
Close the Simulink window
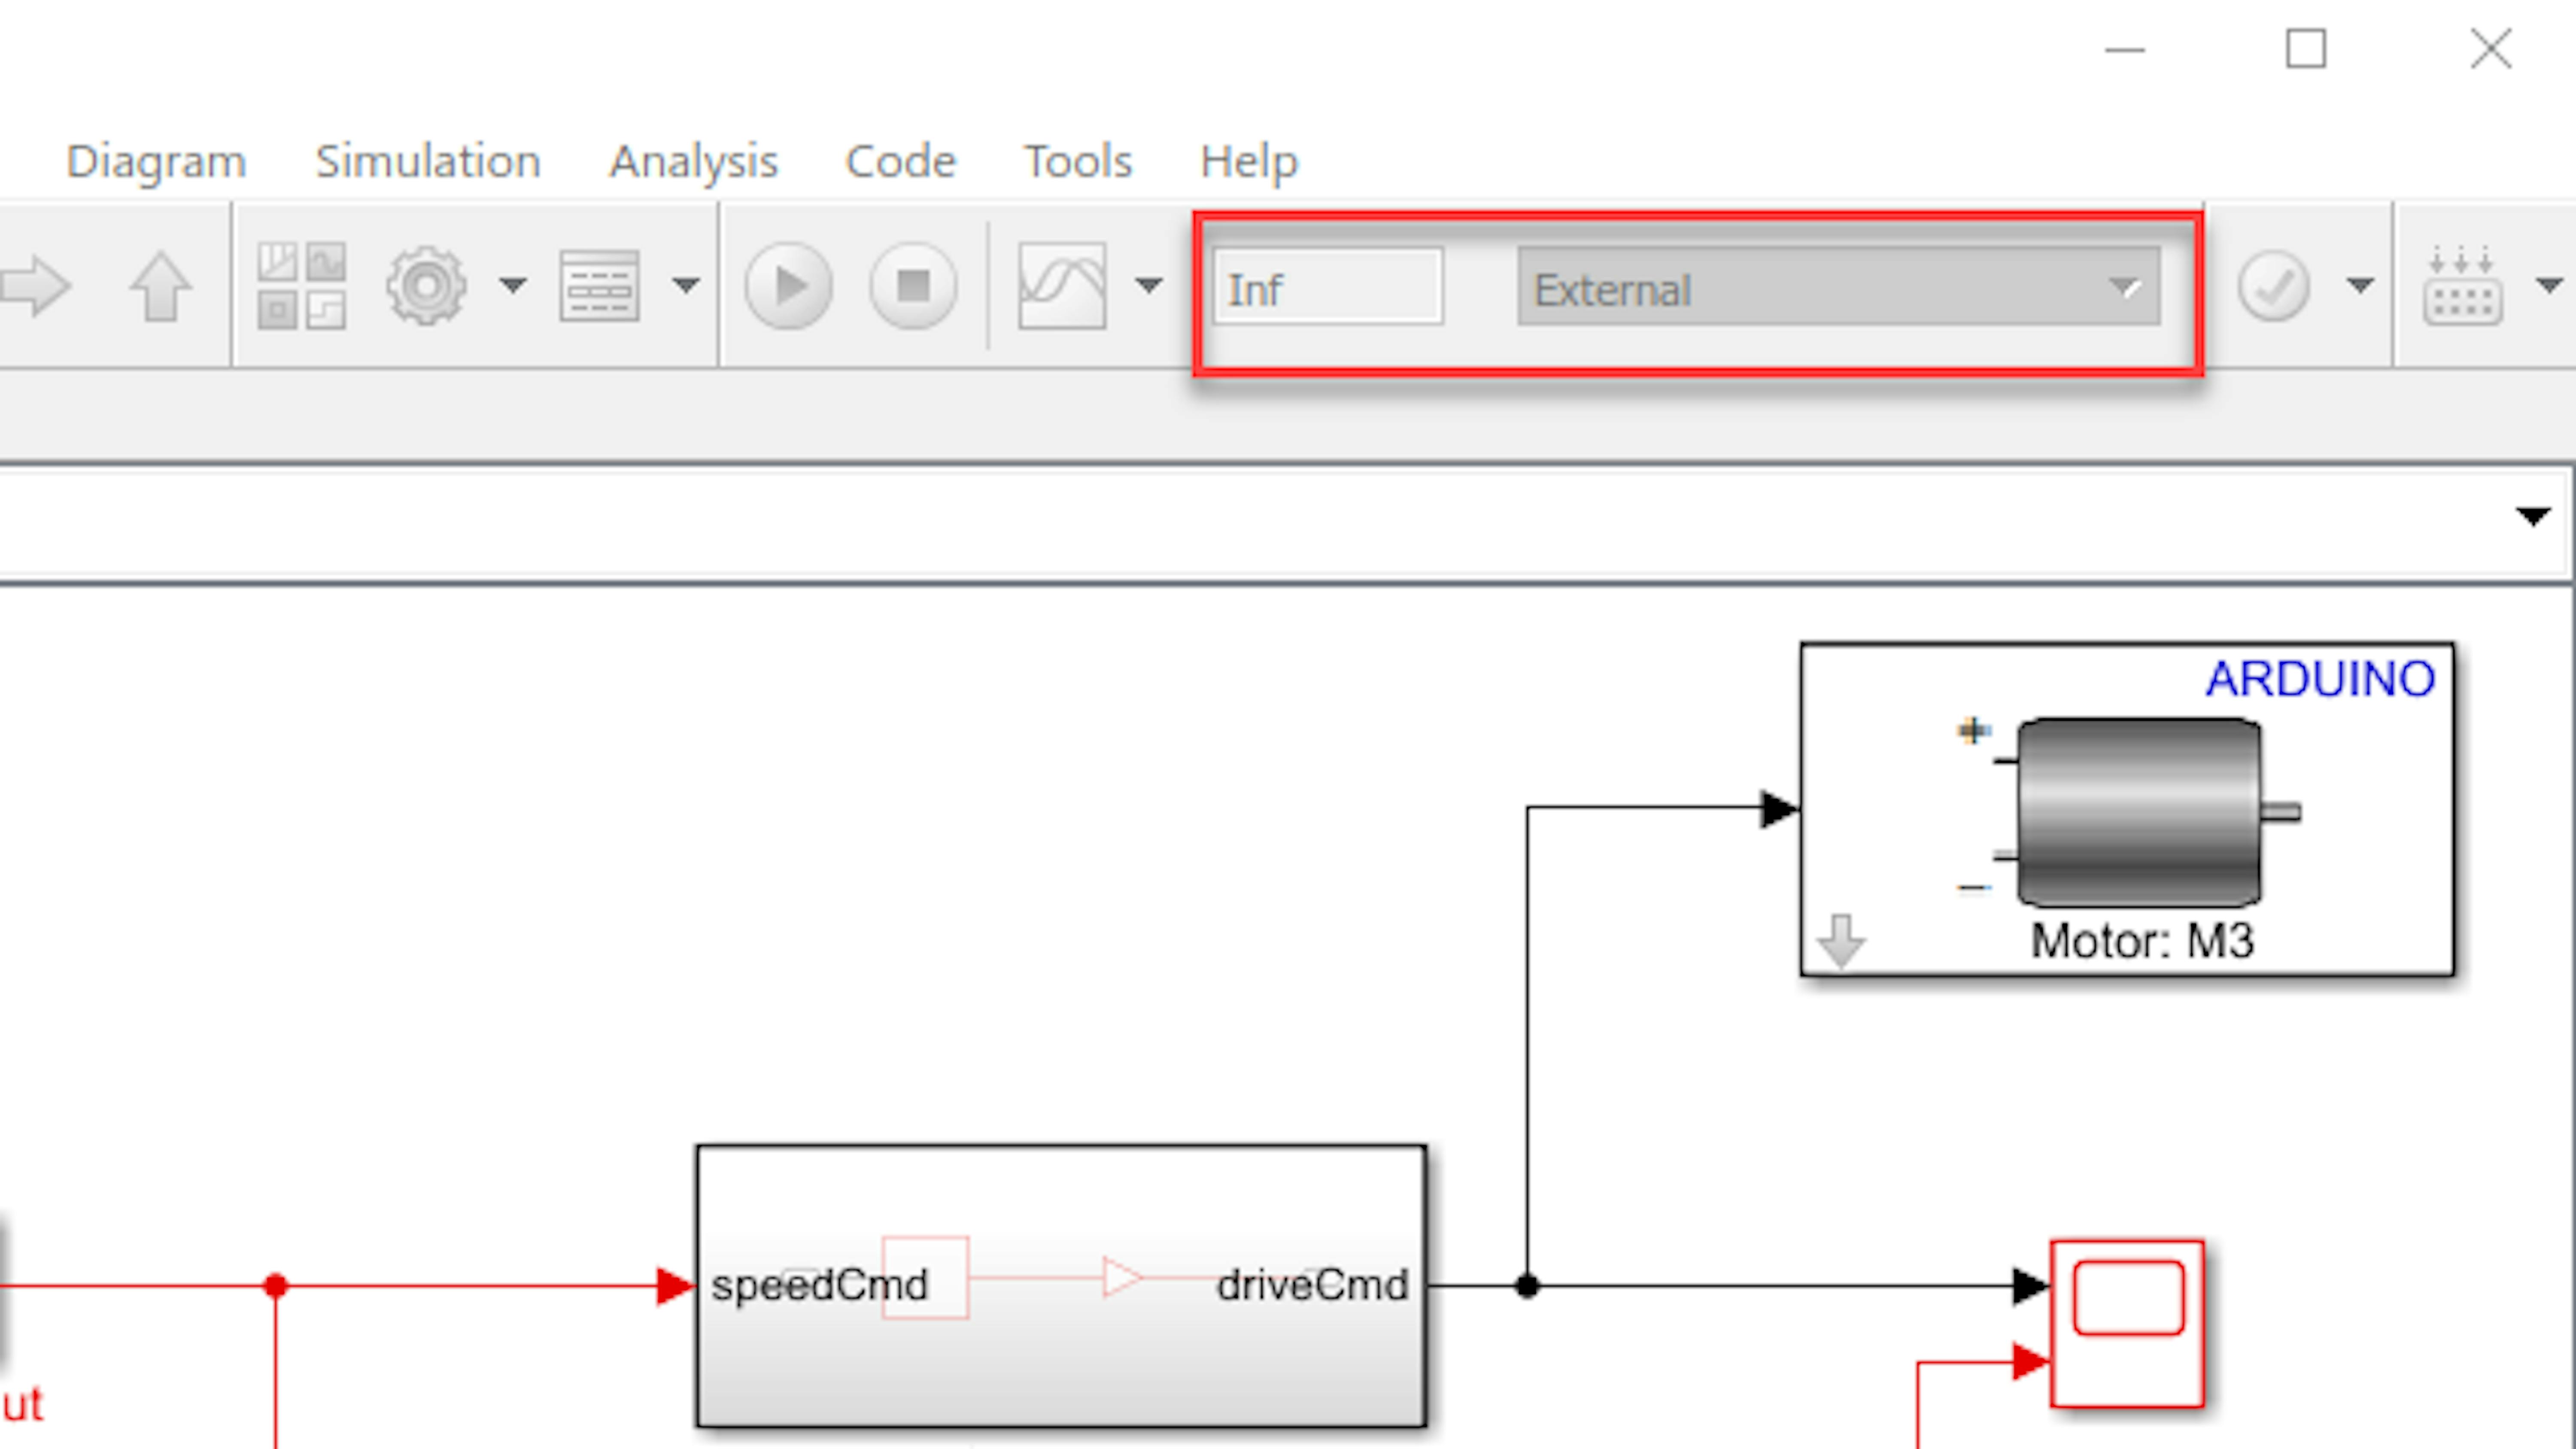[2490, 49]
